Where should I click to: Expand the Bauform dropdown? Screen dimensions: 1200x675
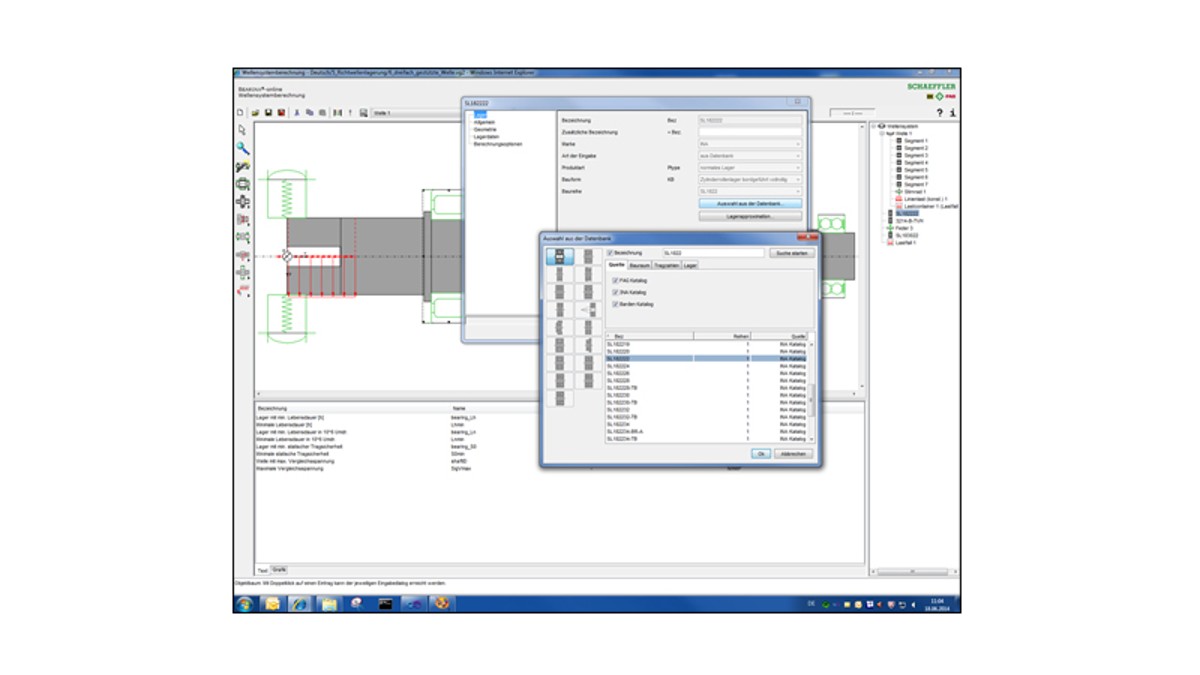[x=749, y=179]
